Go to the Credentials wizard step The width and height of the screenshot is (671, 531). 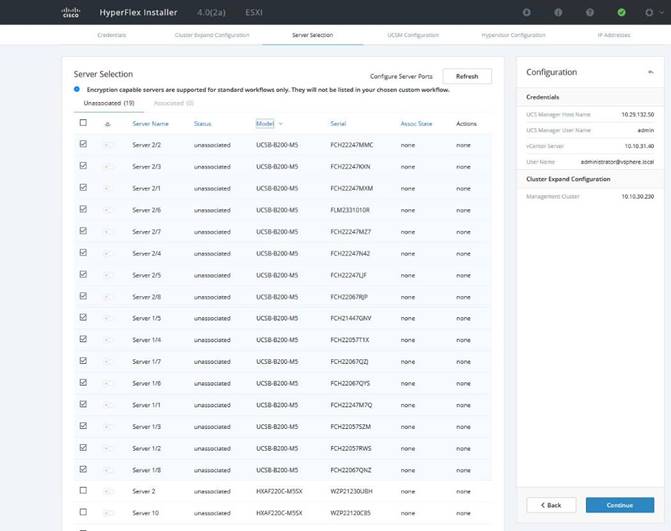pyautogui.click(x=112, y=35)
